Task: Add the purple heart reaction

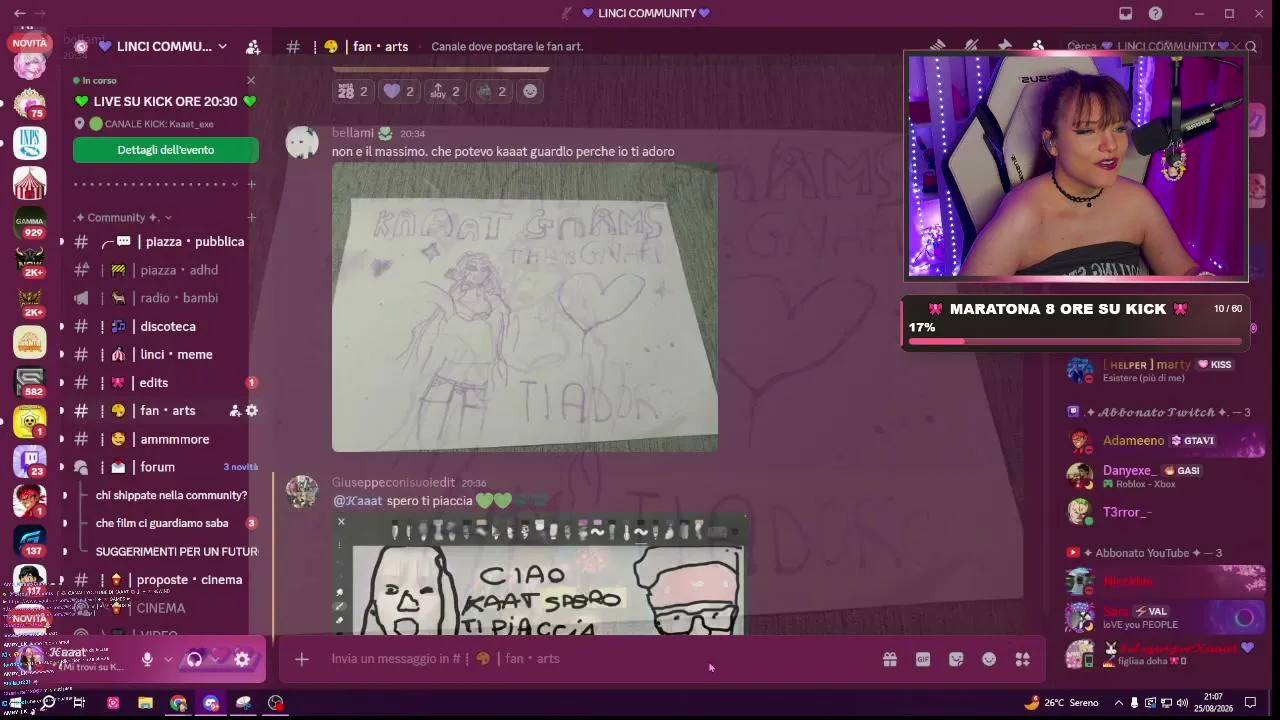Action: pyautogui.click(x=398, y=91)
